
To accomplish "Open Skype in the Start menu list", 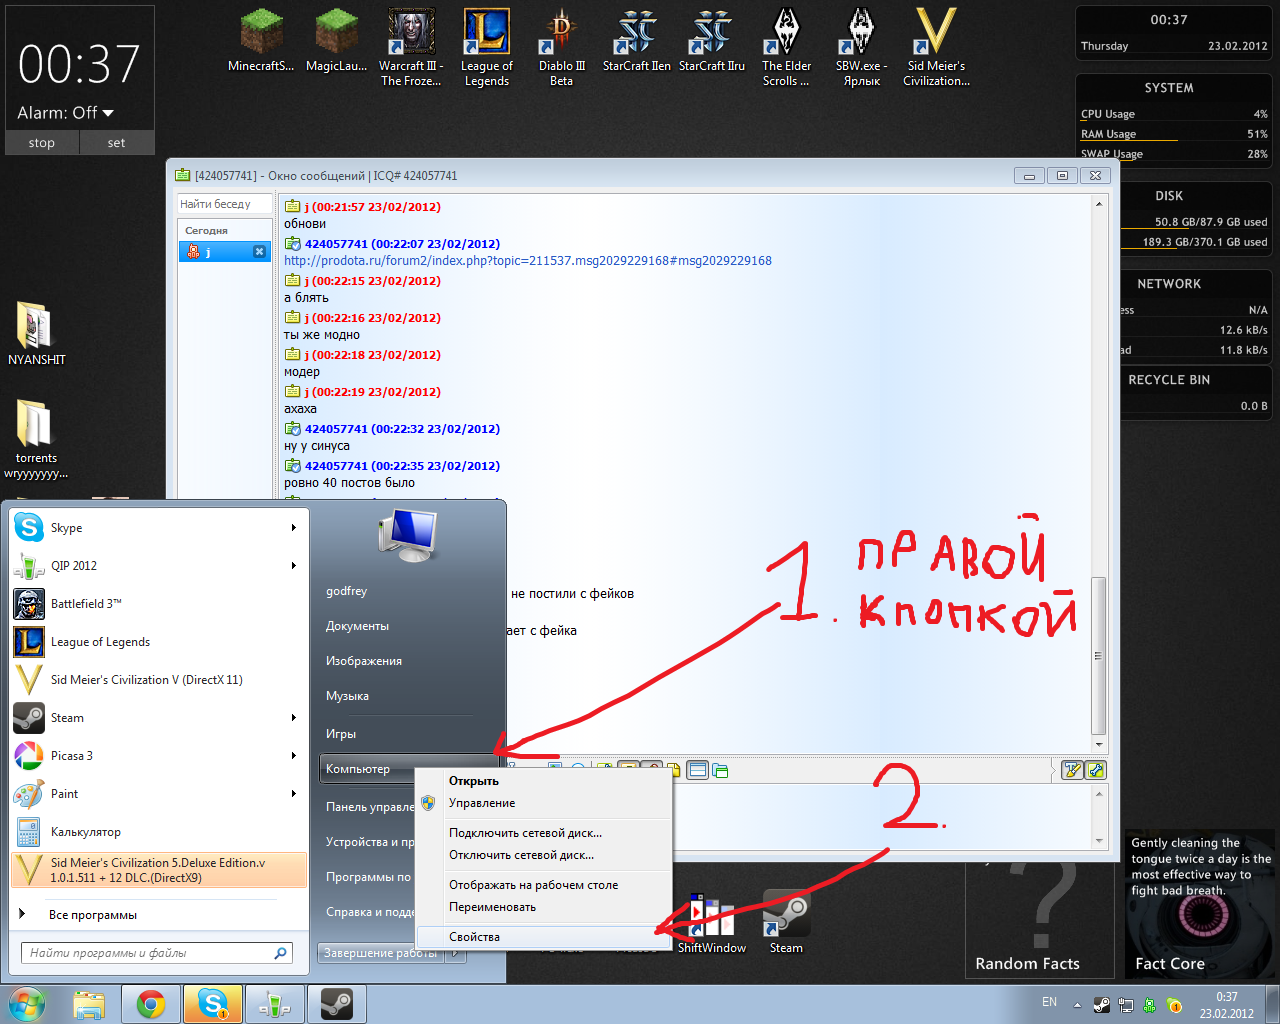I will coord(66,528).
